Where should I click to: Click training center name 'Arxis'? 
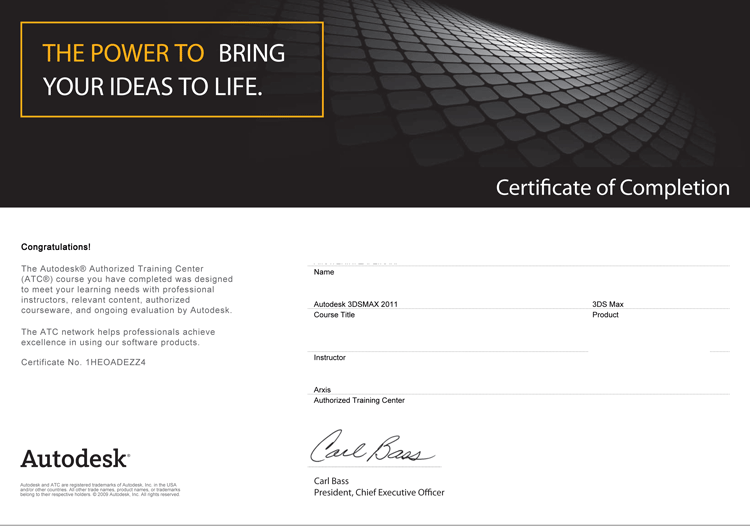(x=322, y=389)
